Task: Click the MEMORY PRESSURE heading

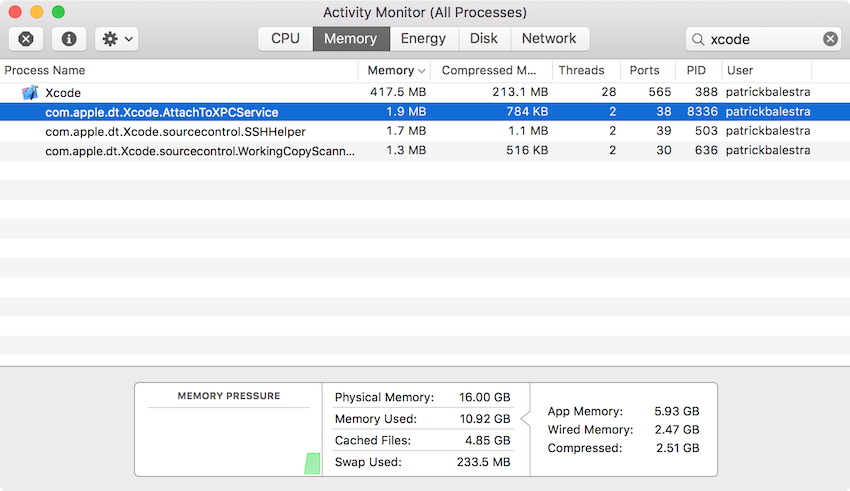Action: pos(229,396)
